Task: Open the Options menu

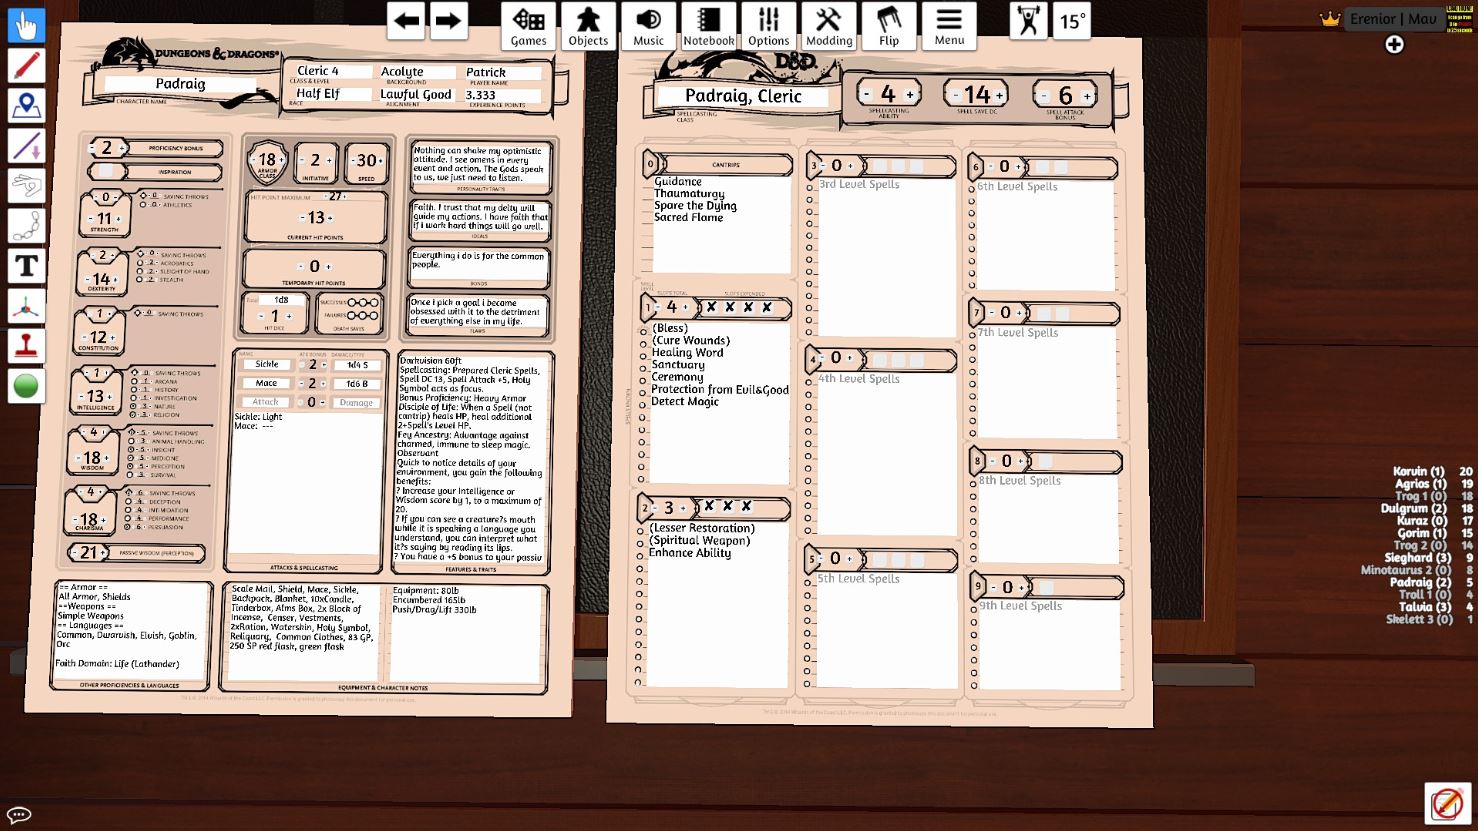Action: [768, 25]
